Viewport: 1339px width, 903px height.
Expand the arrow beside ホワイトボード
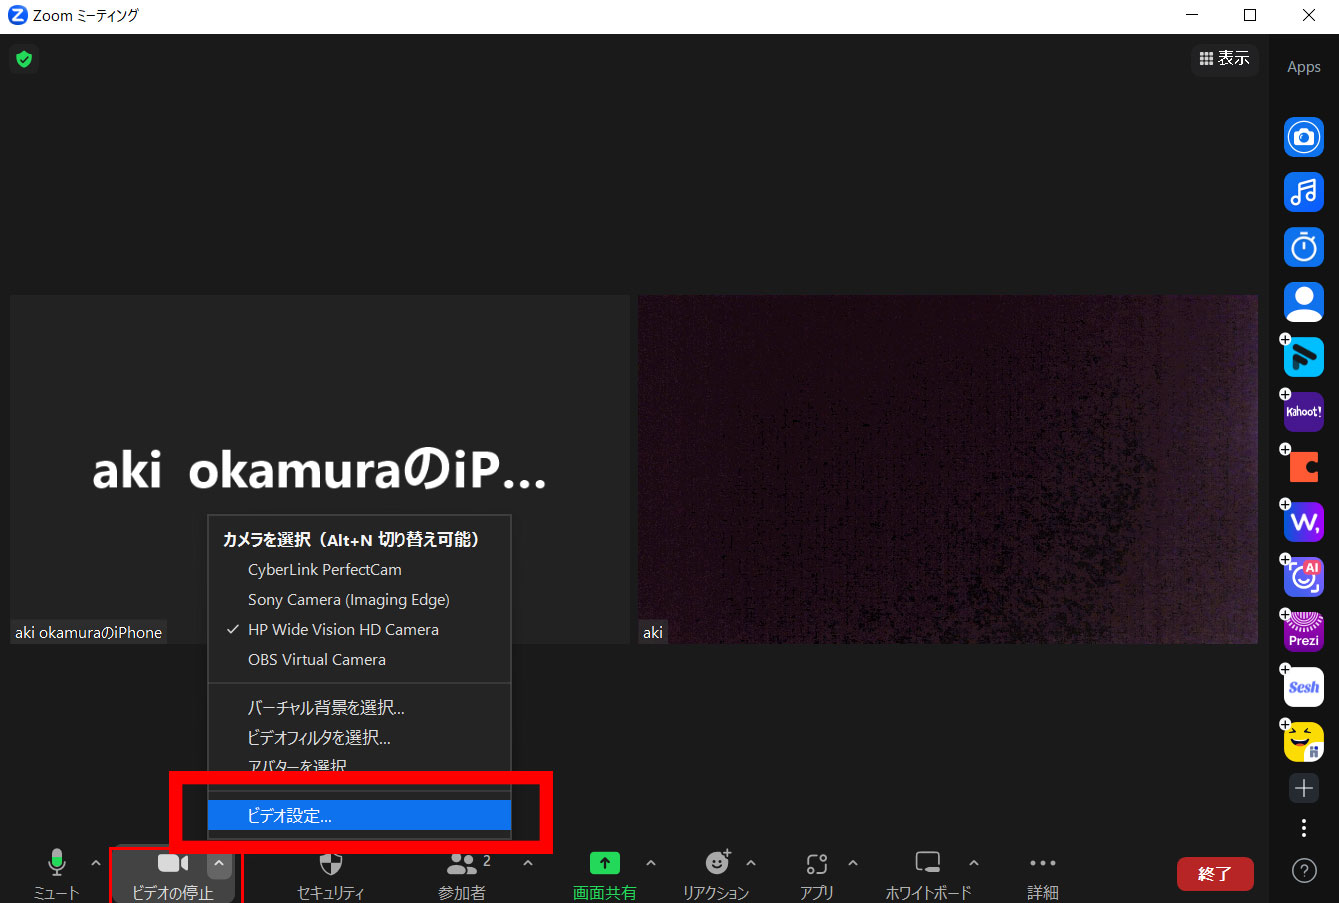[x=973, y=863]
